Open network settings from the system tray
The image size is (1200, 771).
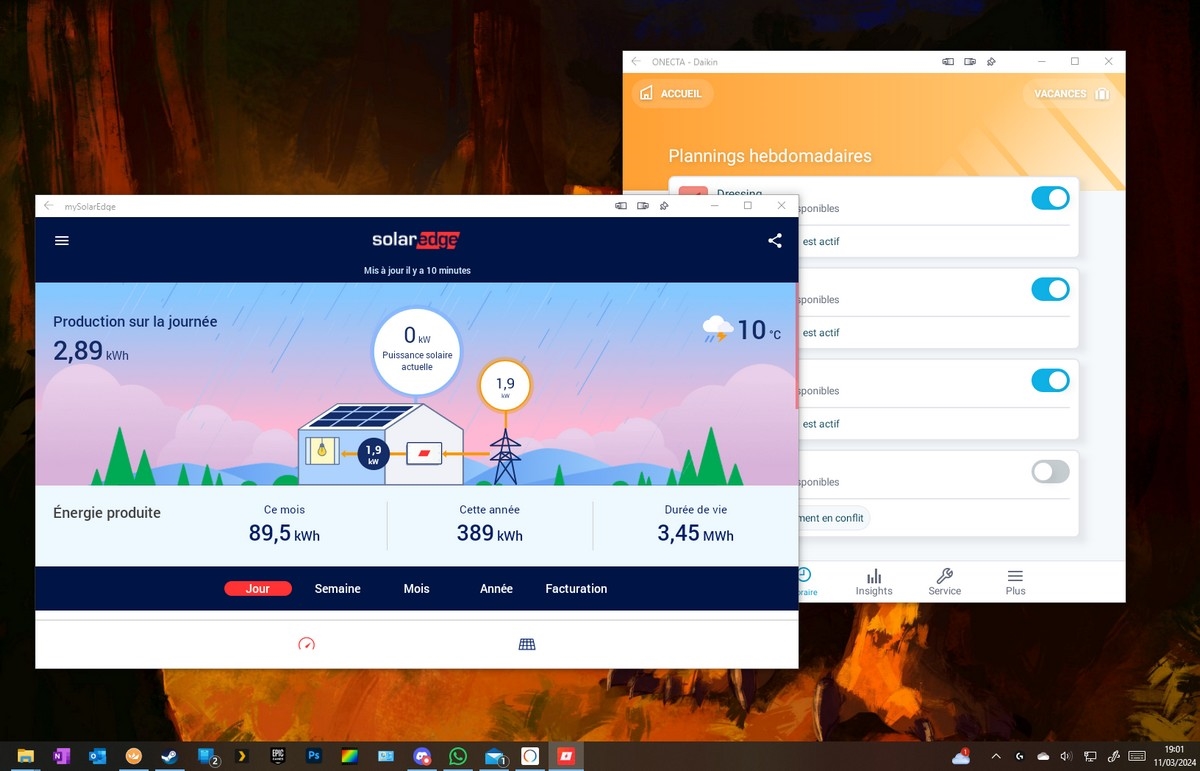(x=1090, y=756)
